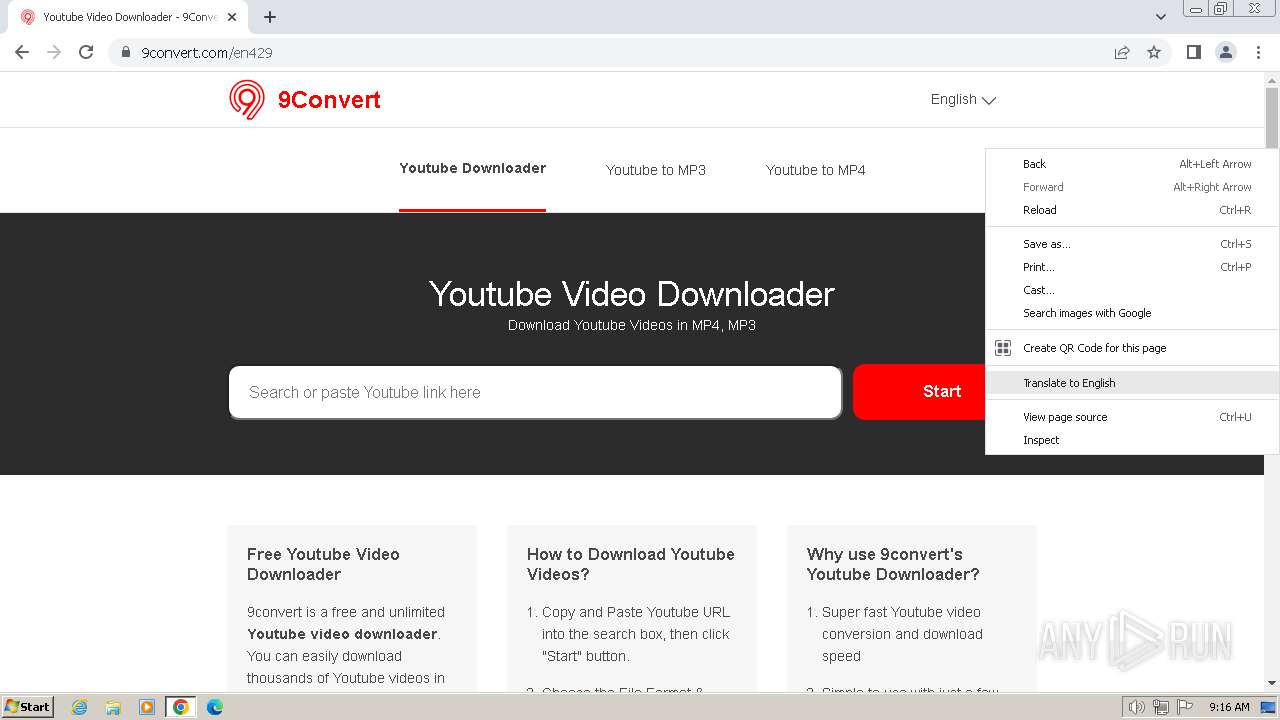
Task: Click Free Youtube Video Downloader heading
Action: (323, 564)
